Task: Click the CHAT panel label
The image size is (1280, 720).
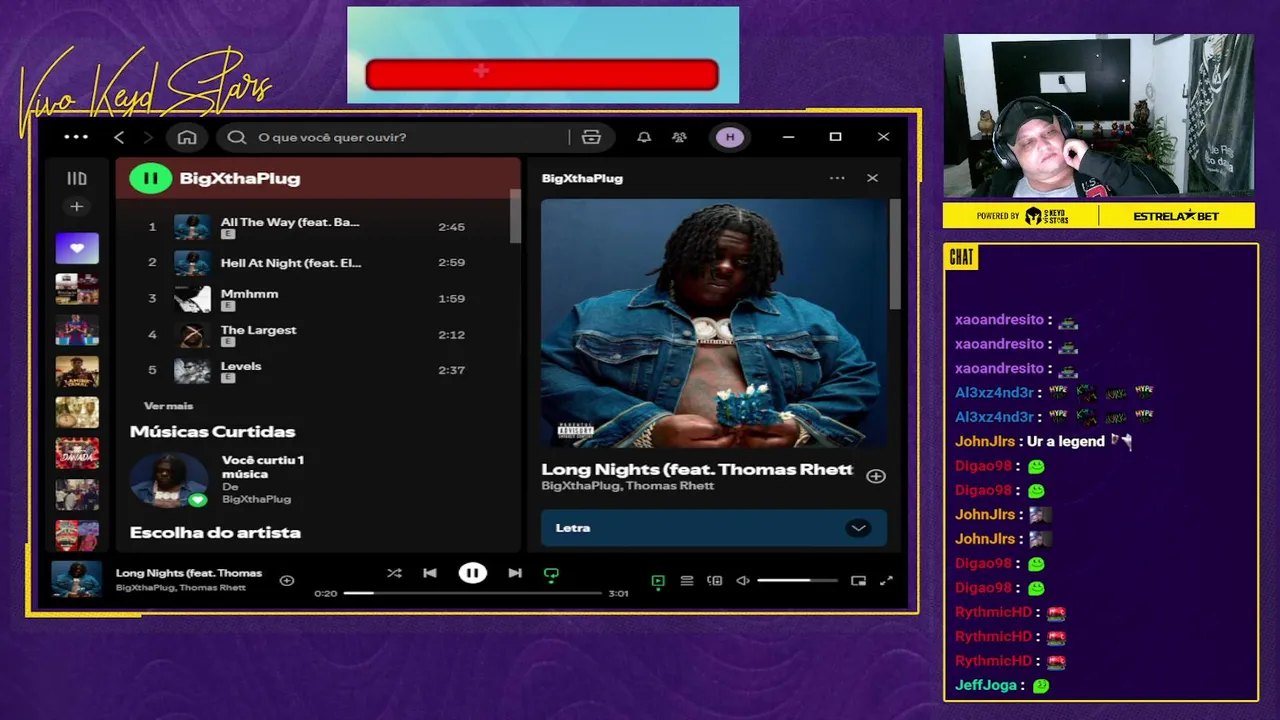Action: 961,258
